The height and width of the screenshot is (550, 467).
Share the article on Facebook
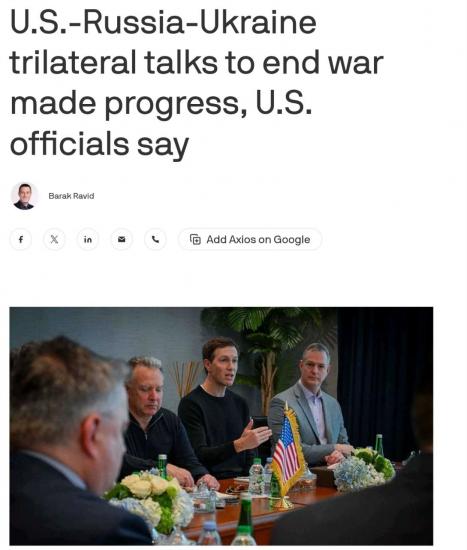21,239
